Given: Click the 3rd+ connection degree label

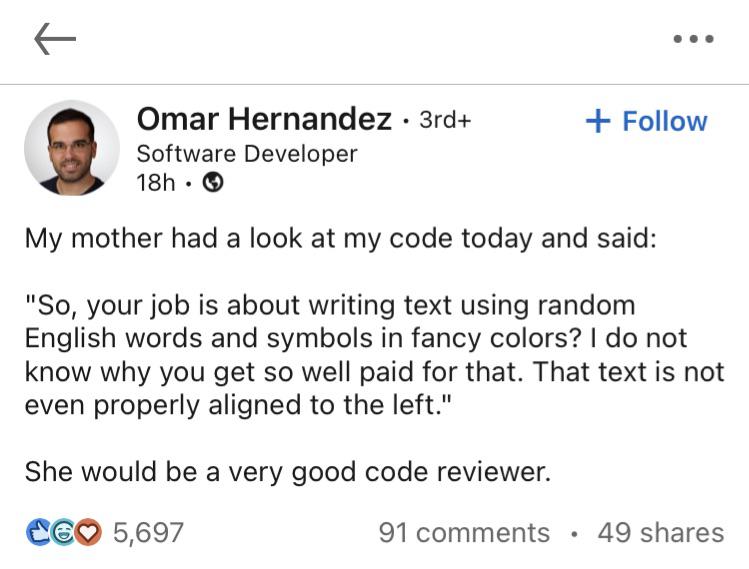Looking at the screenshot, I should coord(444,120).
